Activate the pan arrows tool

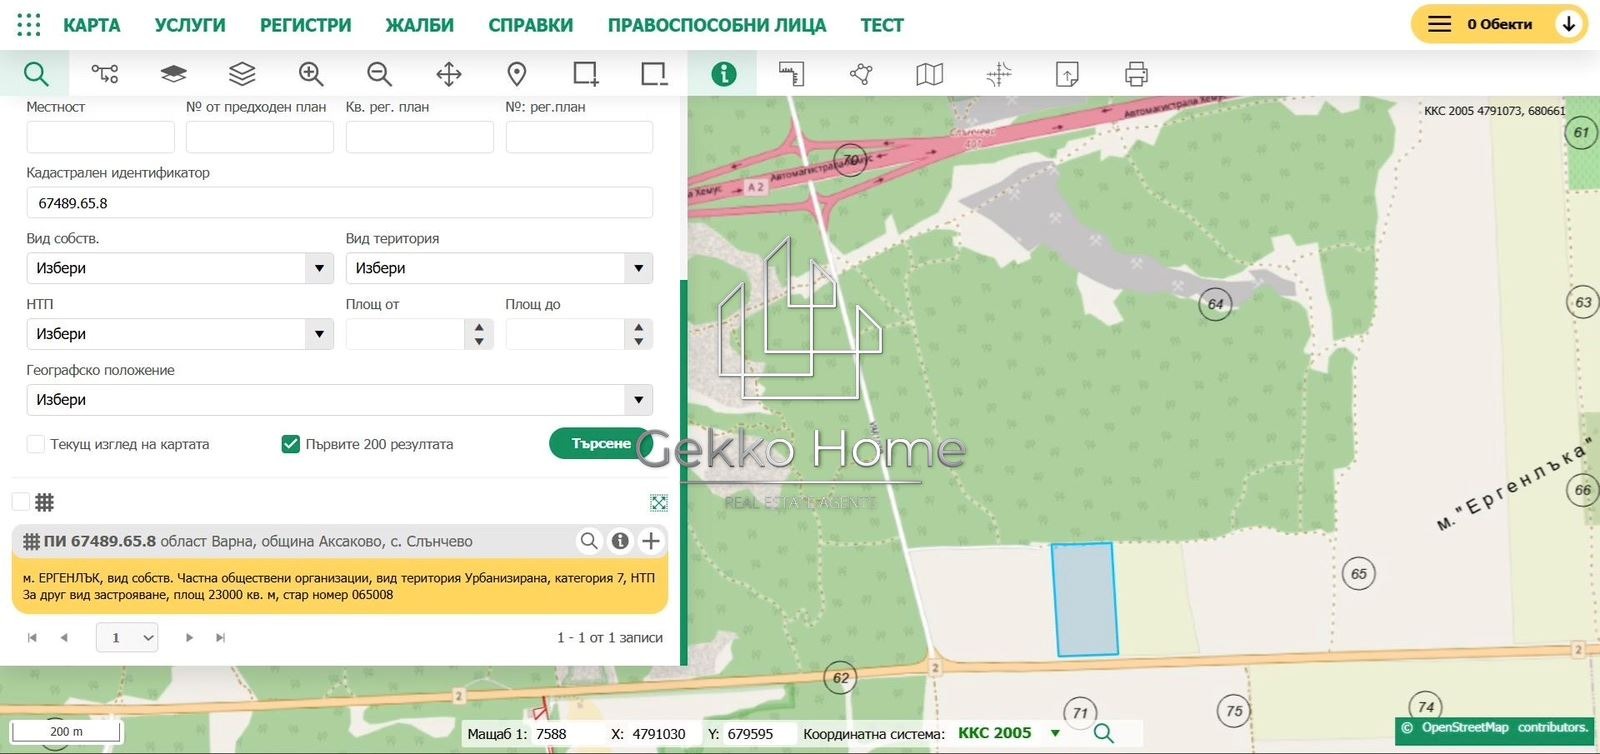coord(449,74)
